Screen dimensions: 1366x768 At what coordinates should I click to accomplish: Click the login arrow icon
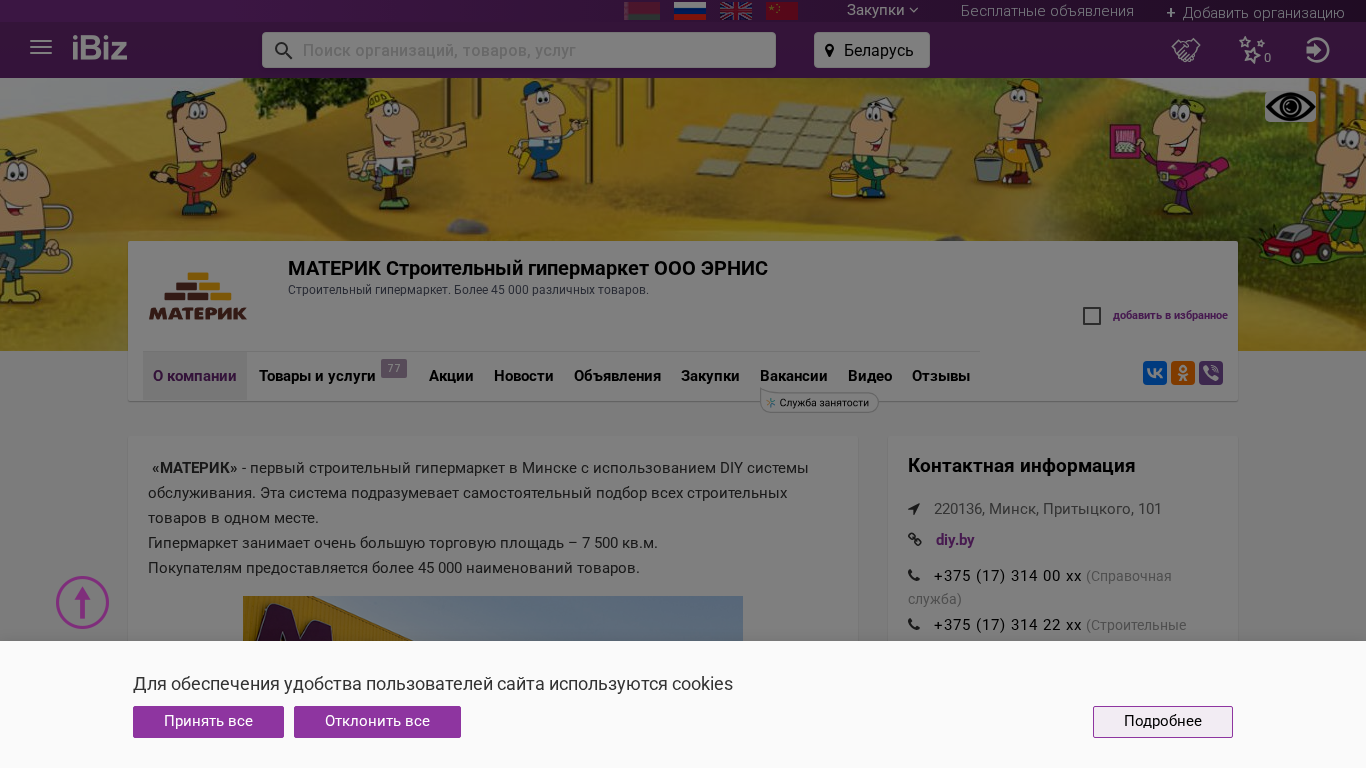(x=1318, y=50)
